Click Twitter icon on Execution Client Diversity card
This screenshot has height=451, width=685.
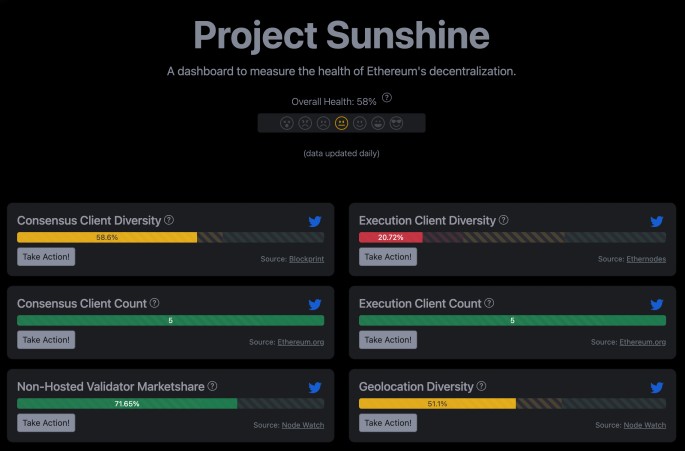pos(657,221)
